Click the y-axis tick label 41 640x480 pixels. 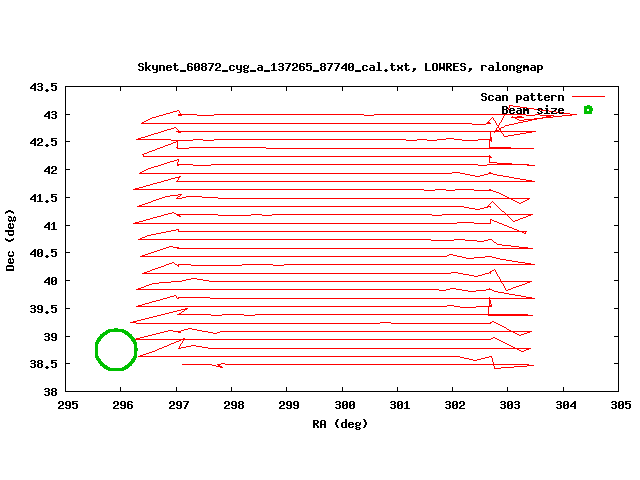click(x=51, y=226)
